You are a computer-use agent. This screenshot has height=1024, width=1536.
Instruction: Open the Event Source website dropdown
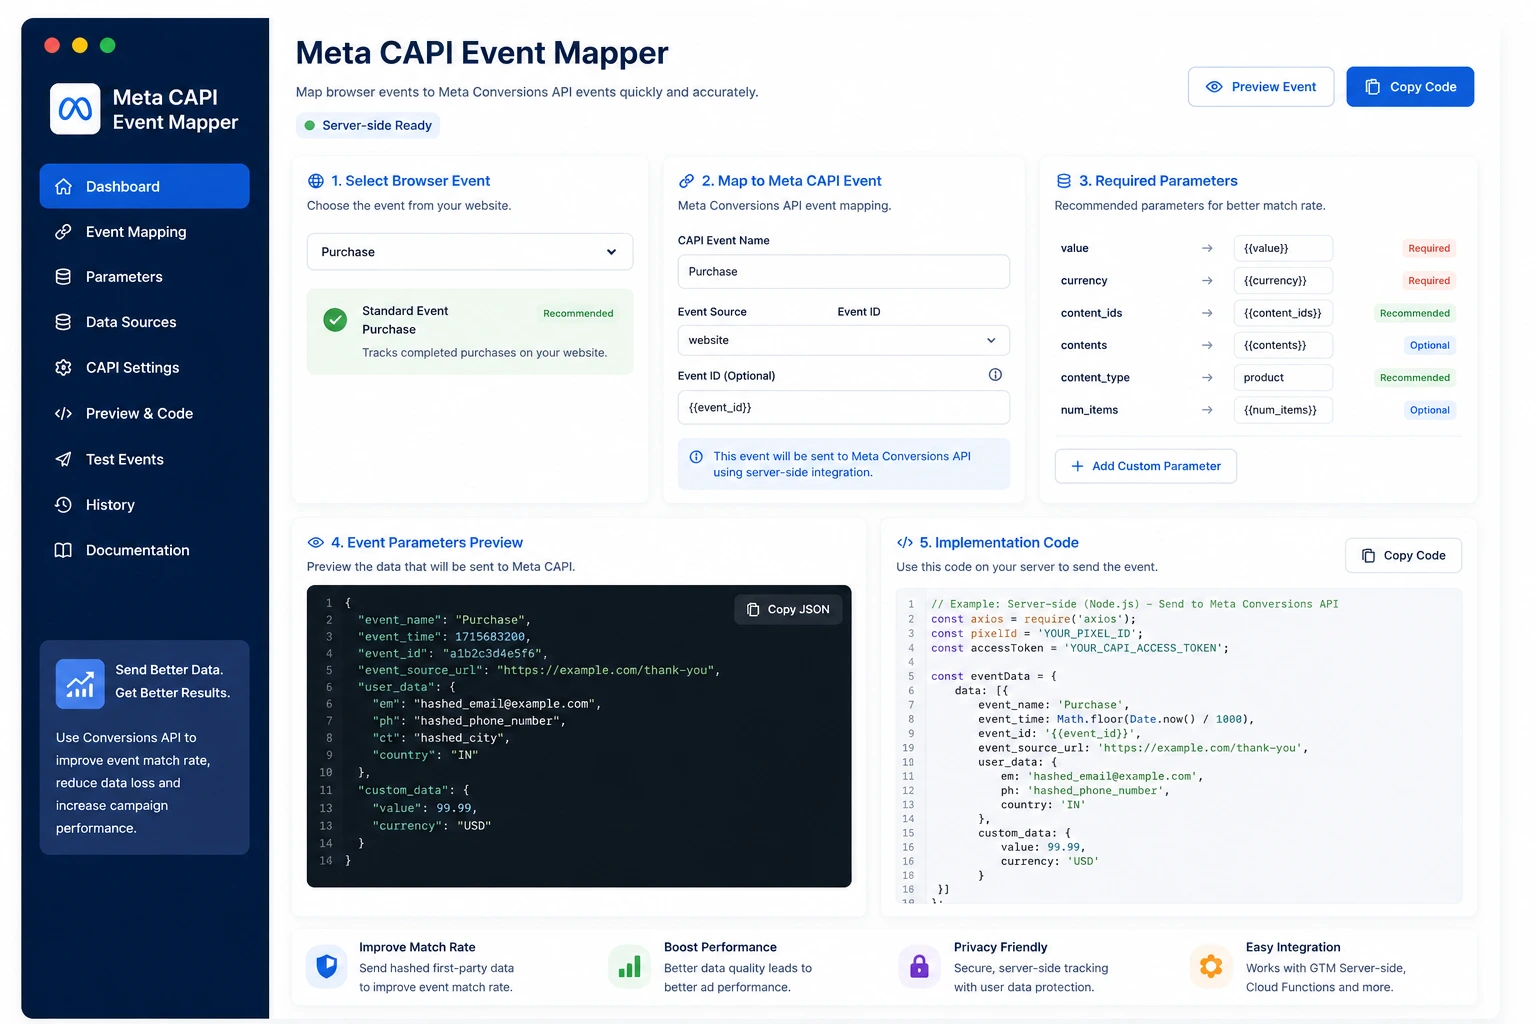pyautogui.click(x=843, y=340)
